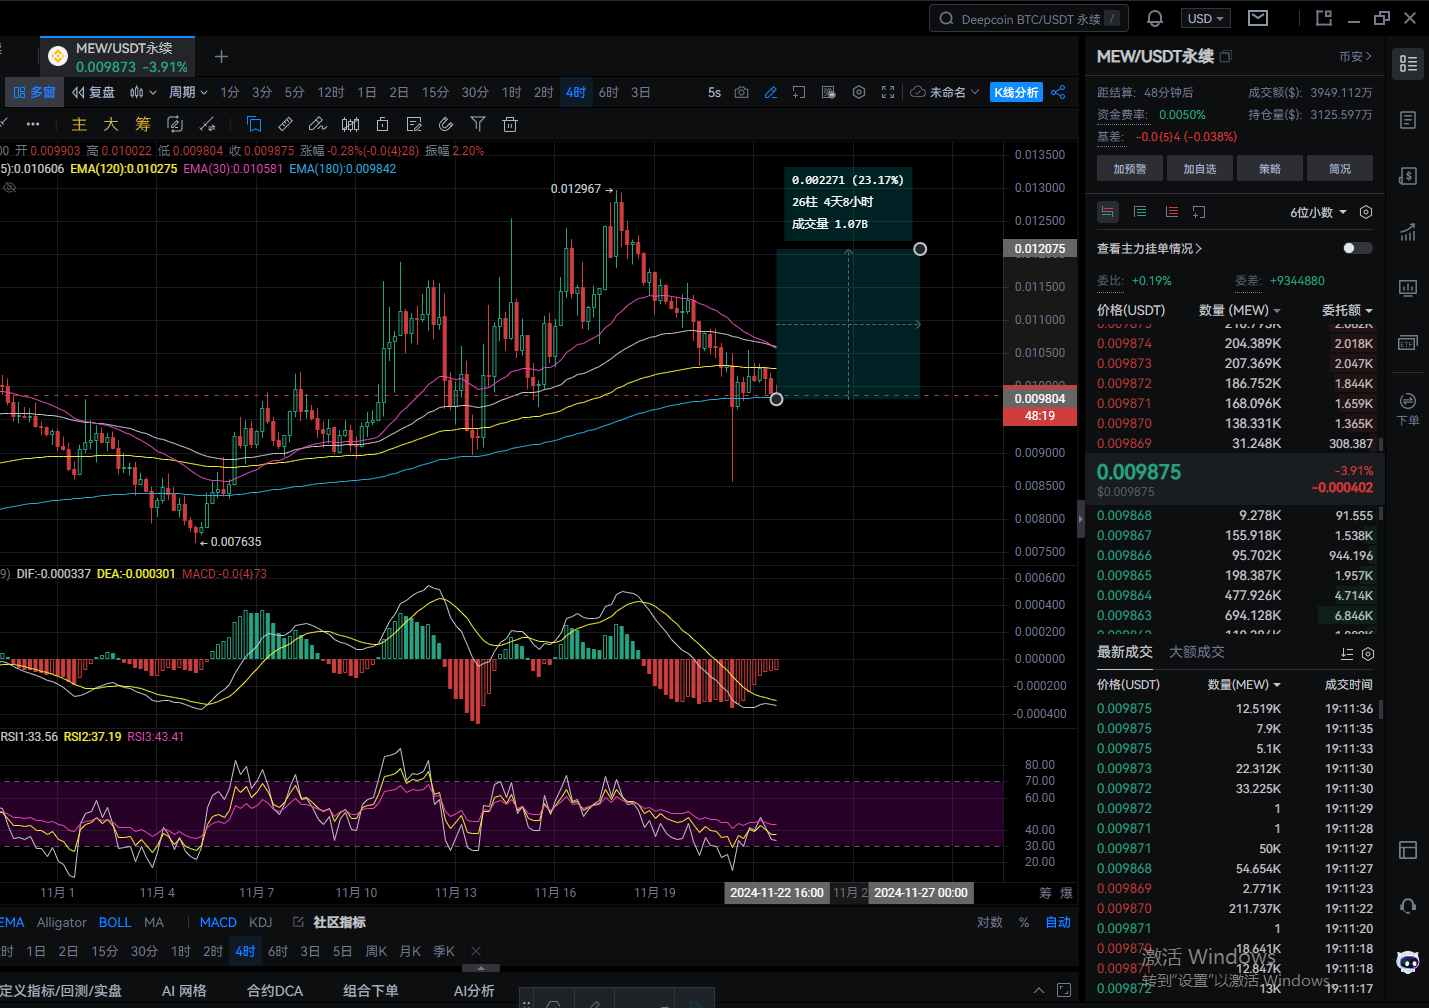Screen dimensions: 1429x1008
Task: Toggle the BOLL indicator
Action: point(115,922)
